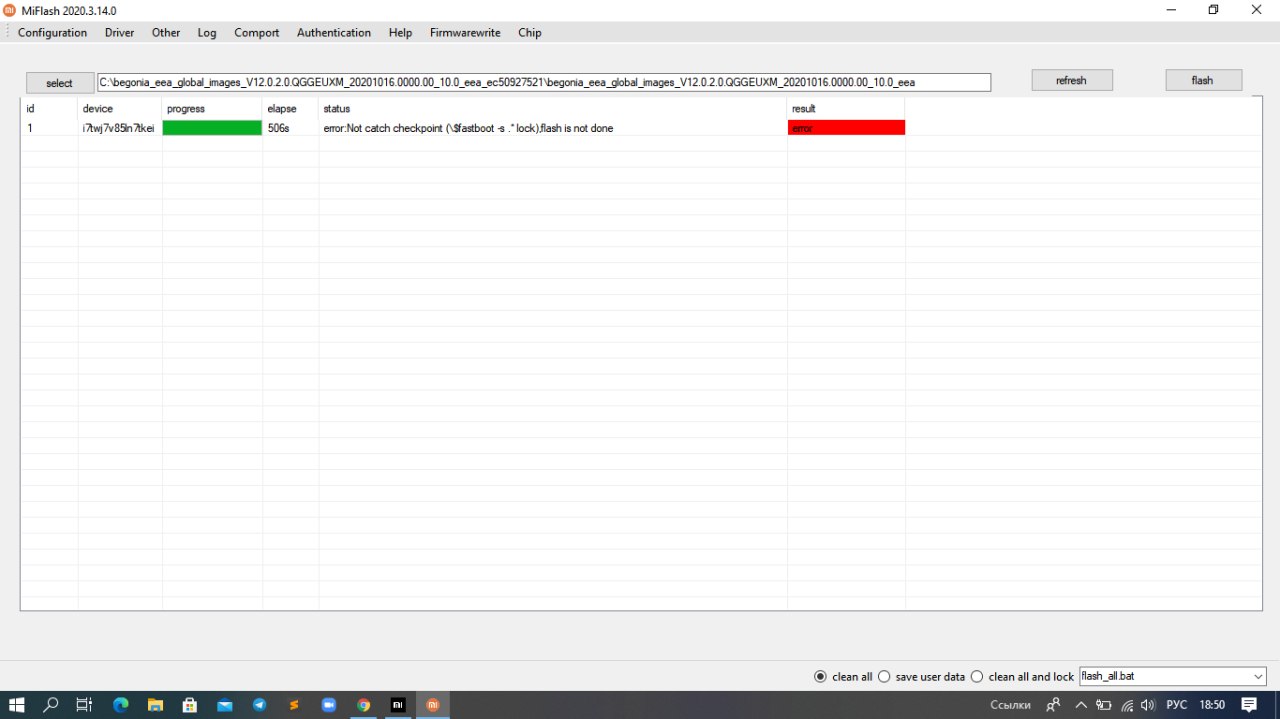Open the Configuration menu
Screen dimensions: 1280x719
click(x=52, y=32)
